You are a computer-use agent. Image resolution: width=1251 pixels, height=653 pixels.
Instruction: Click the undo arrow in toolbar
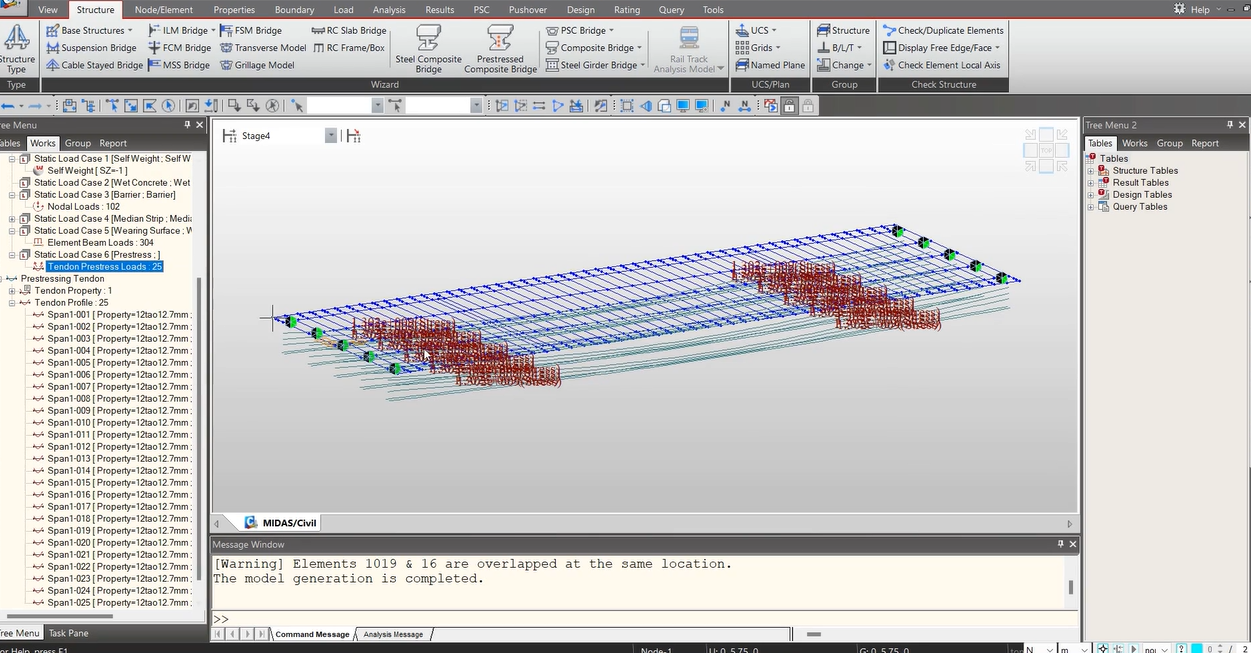[x=9, y=105]
